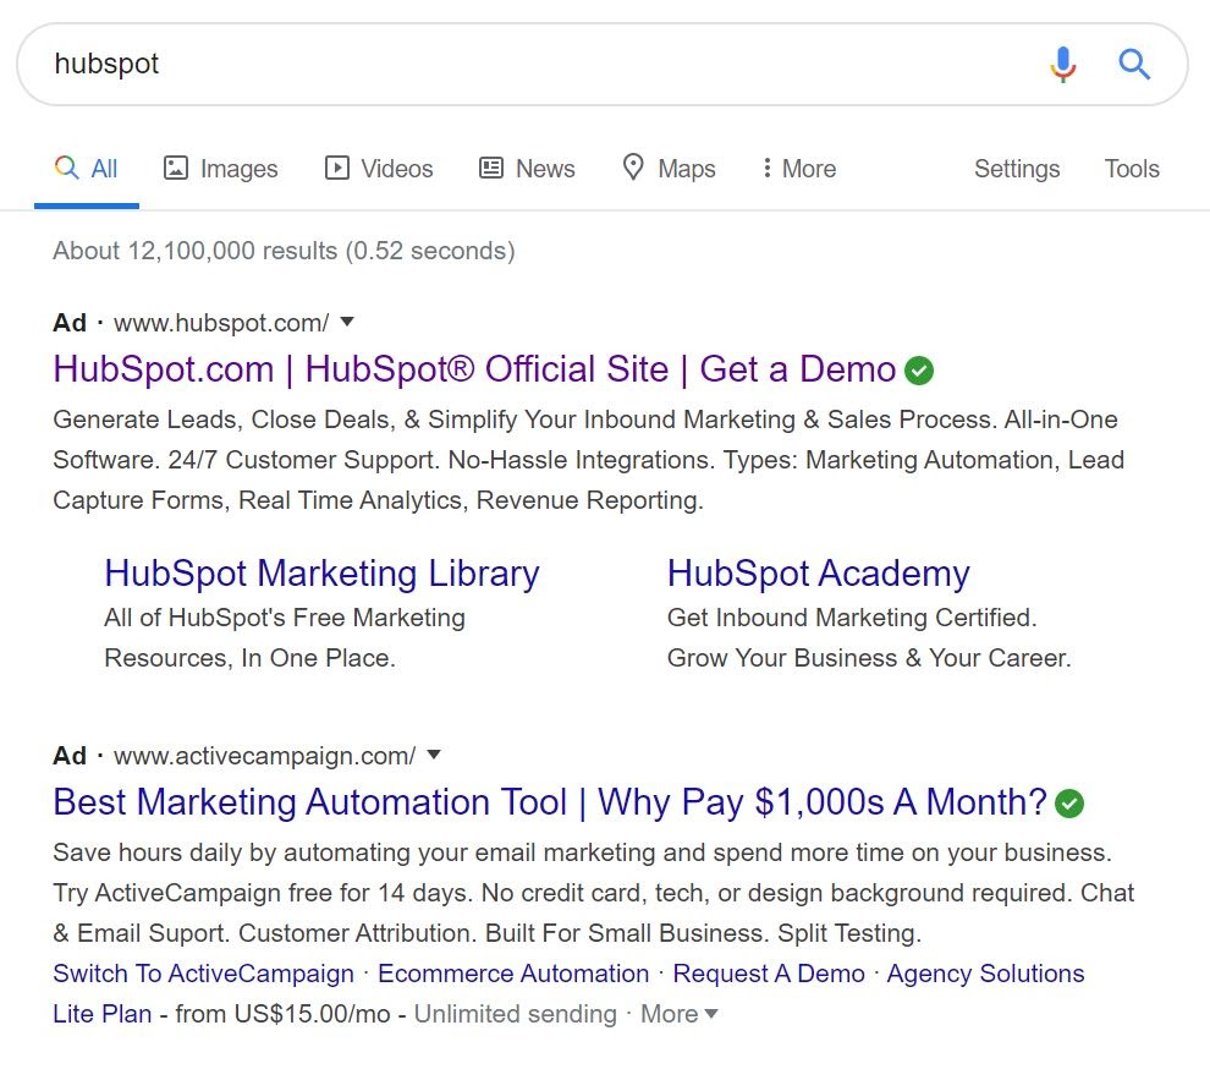Open the dropdown arrow beside www.activecampaign.com
Image resolution: width=1210 pixels, height=1080 pixels.
[x=434, y=756]
